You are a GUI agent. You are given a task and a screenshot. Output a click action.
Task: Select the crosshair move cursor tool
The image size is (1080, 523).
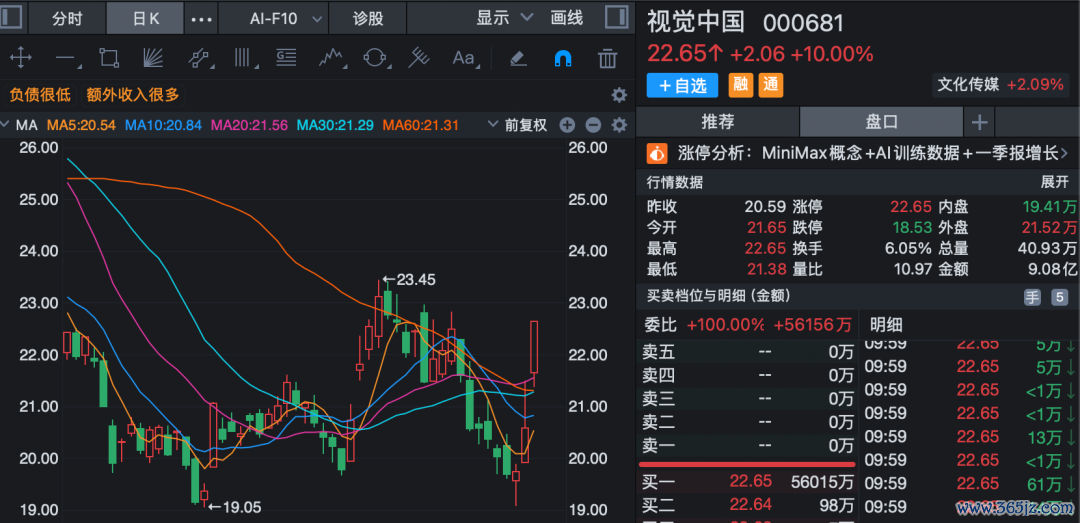click(x=21, y=58)
